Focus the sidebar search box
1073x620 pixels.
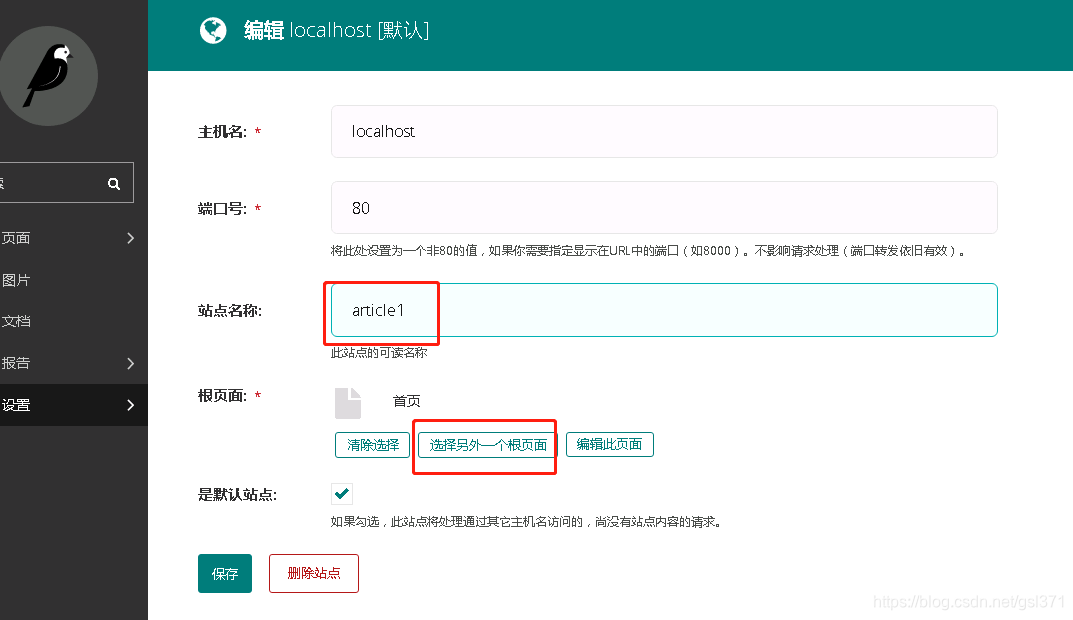click(66, 183)
